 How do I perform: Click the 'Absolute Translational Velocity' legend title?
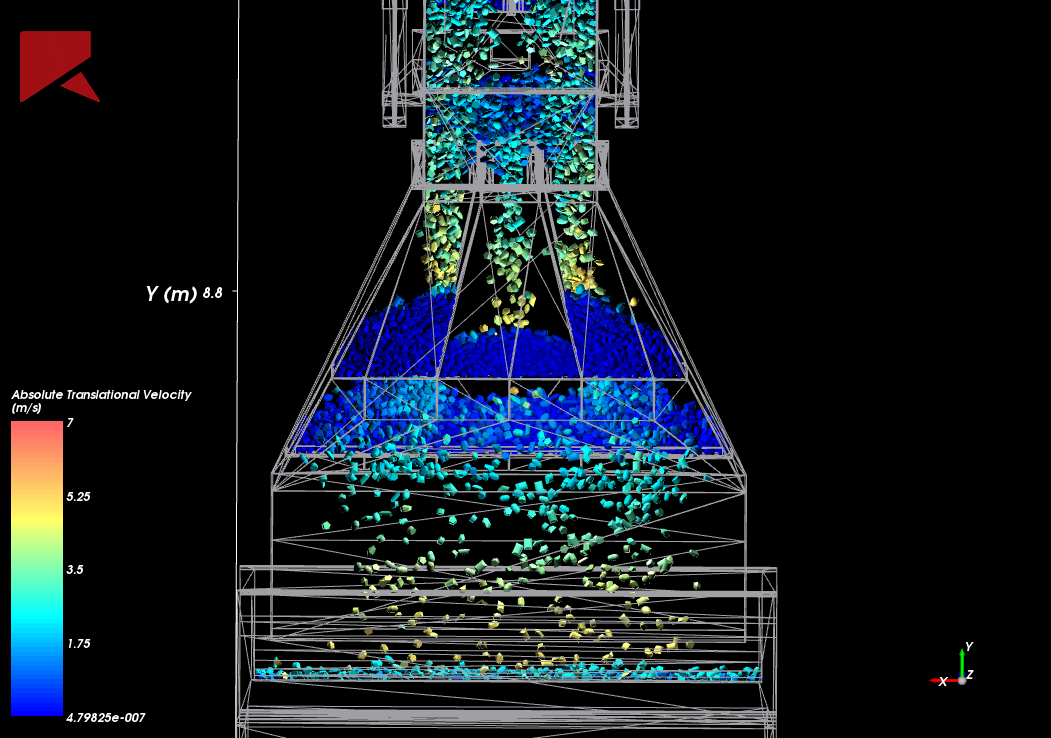tap(101, 394)
